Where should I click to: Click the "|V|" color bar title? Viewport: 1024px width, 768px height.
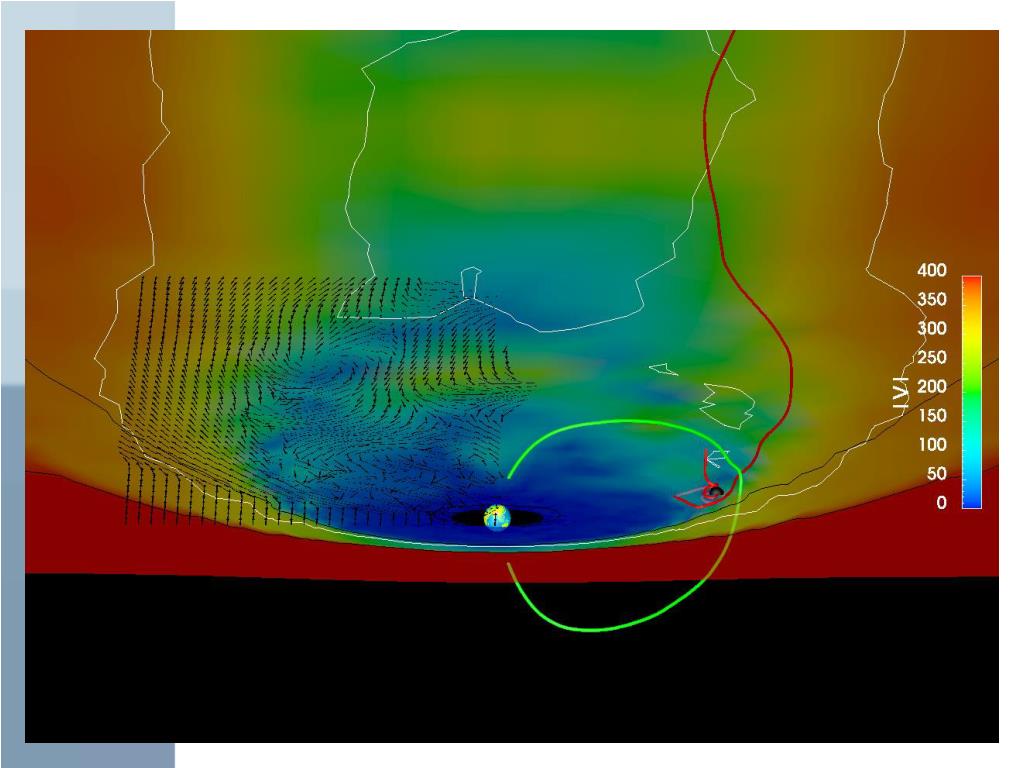pos(901,392)
